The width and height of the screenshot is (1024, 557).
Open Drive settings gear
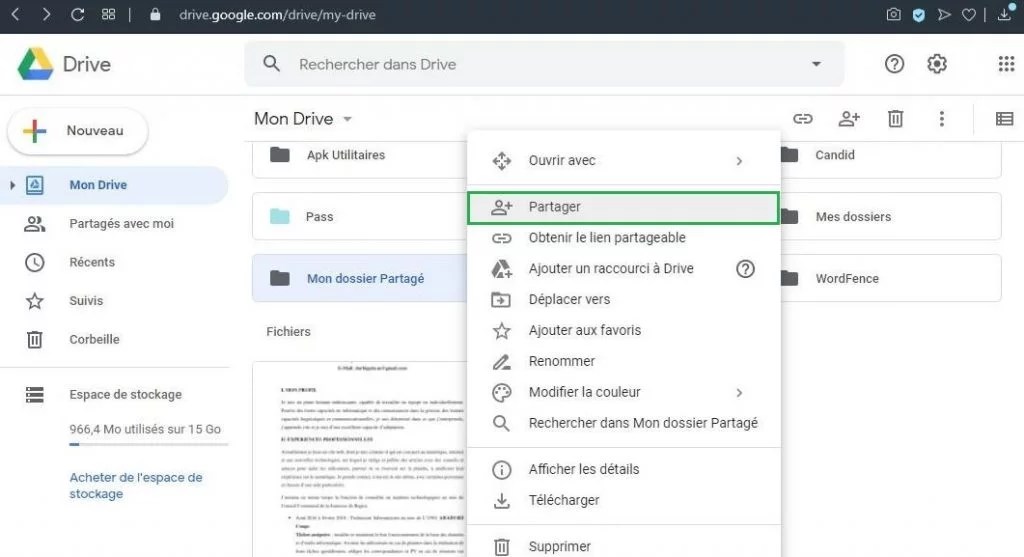coord(936,64)
